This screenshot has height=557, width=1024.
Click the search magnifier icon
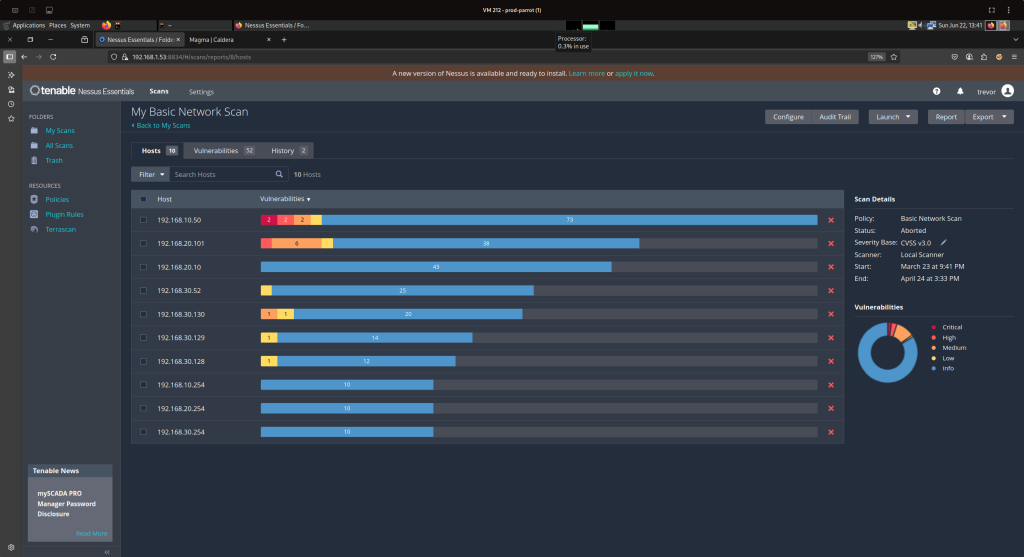[x=279, y=174]
